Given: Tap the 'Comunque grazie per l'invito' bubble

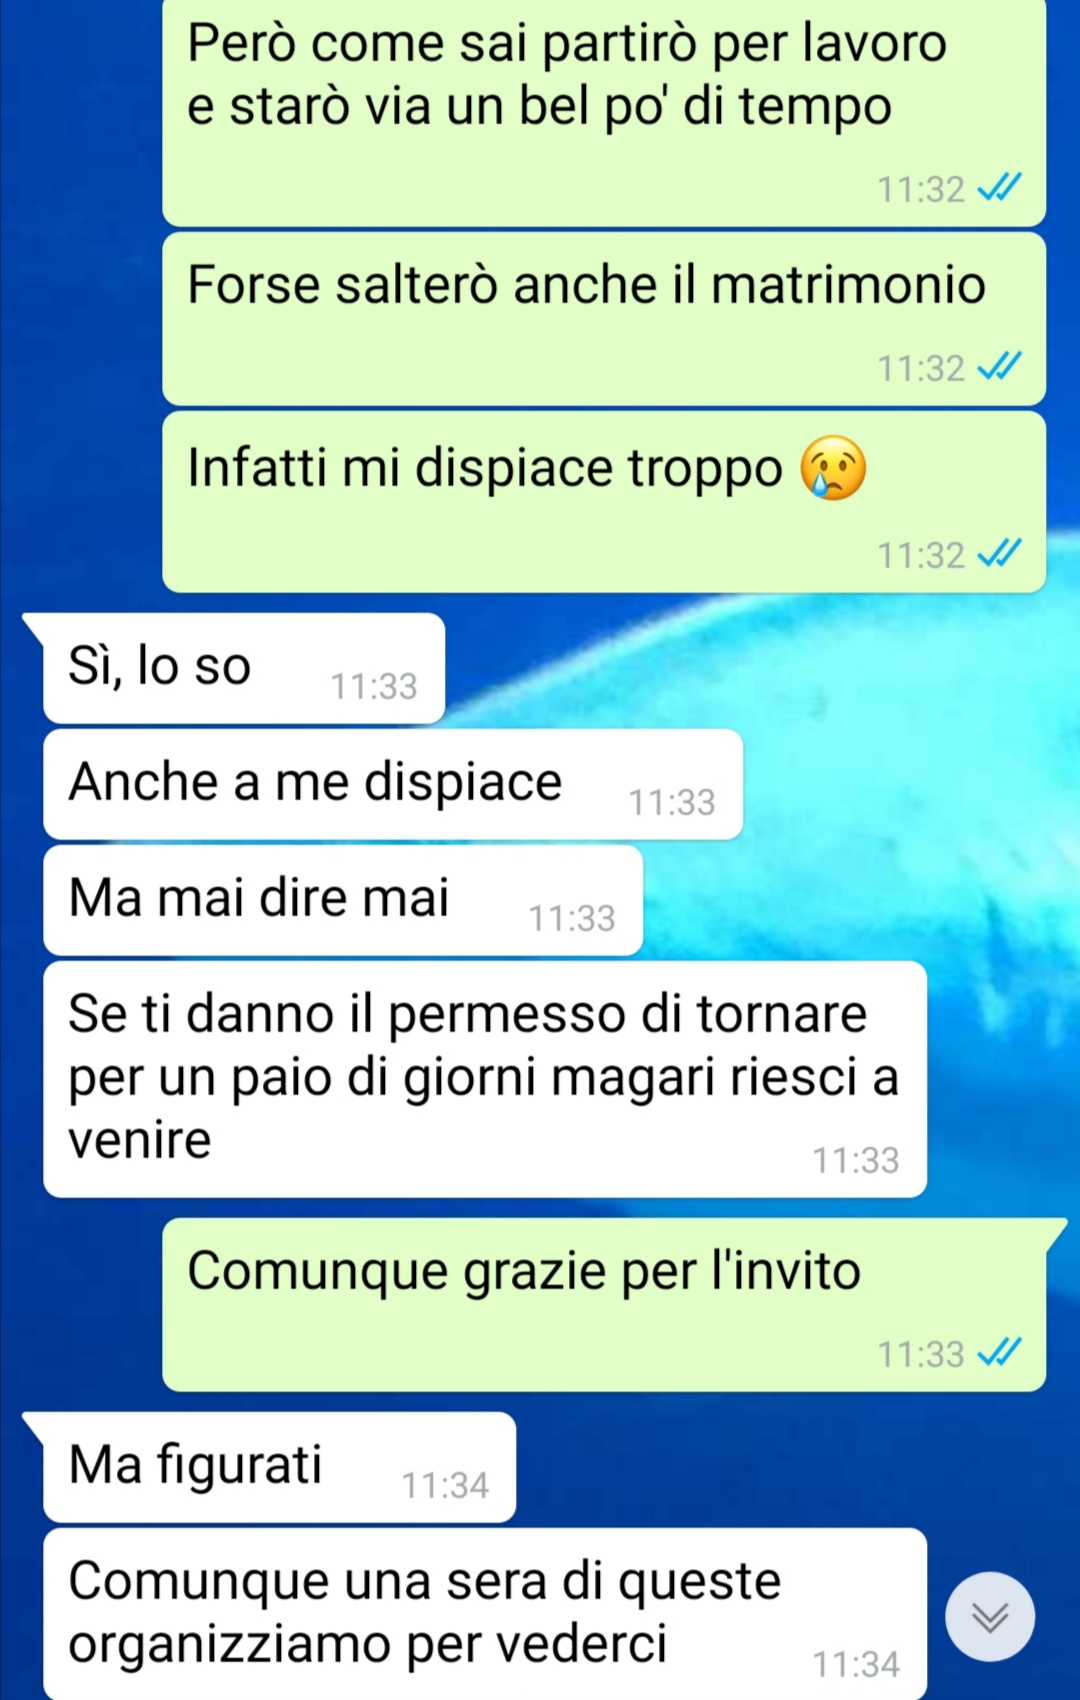Looking at the screenshot, I should [x=604, y=1304].
